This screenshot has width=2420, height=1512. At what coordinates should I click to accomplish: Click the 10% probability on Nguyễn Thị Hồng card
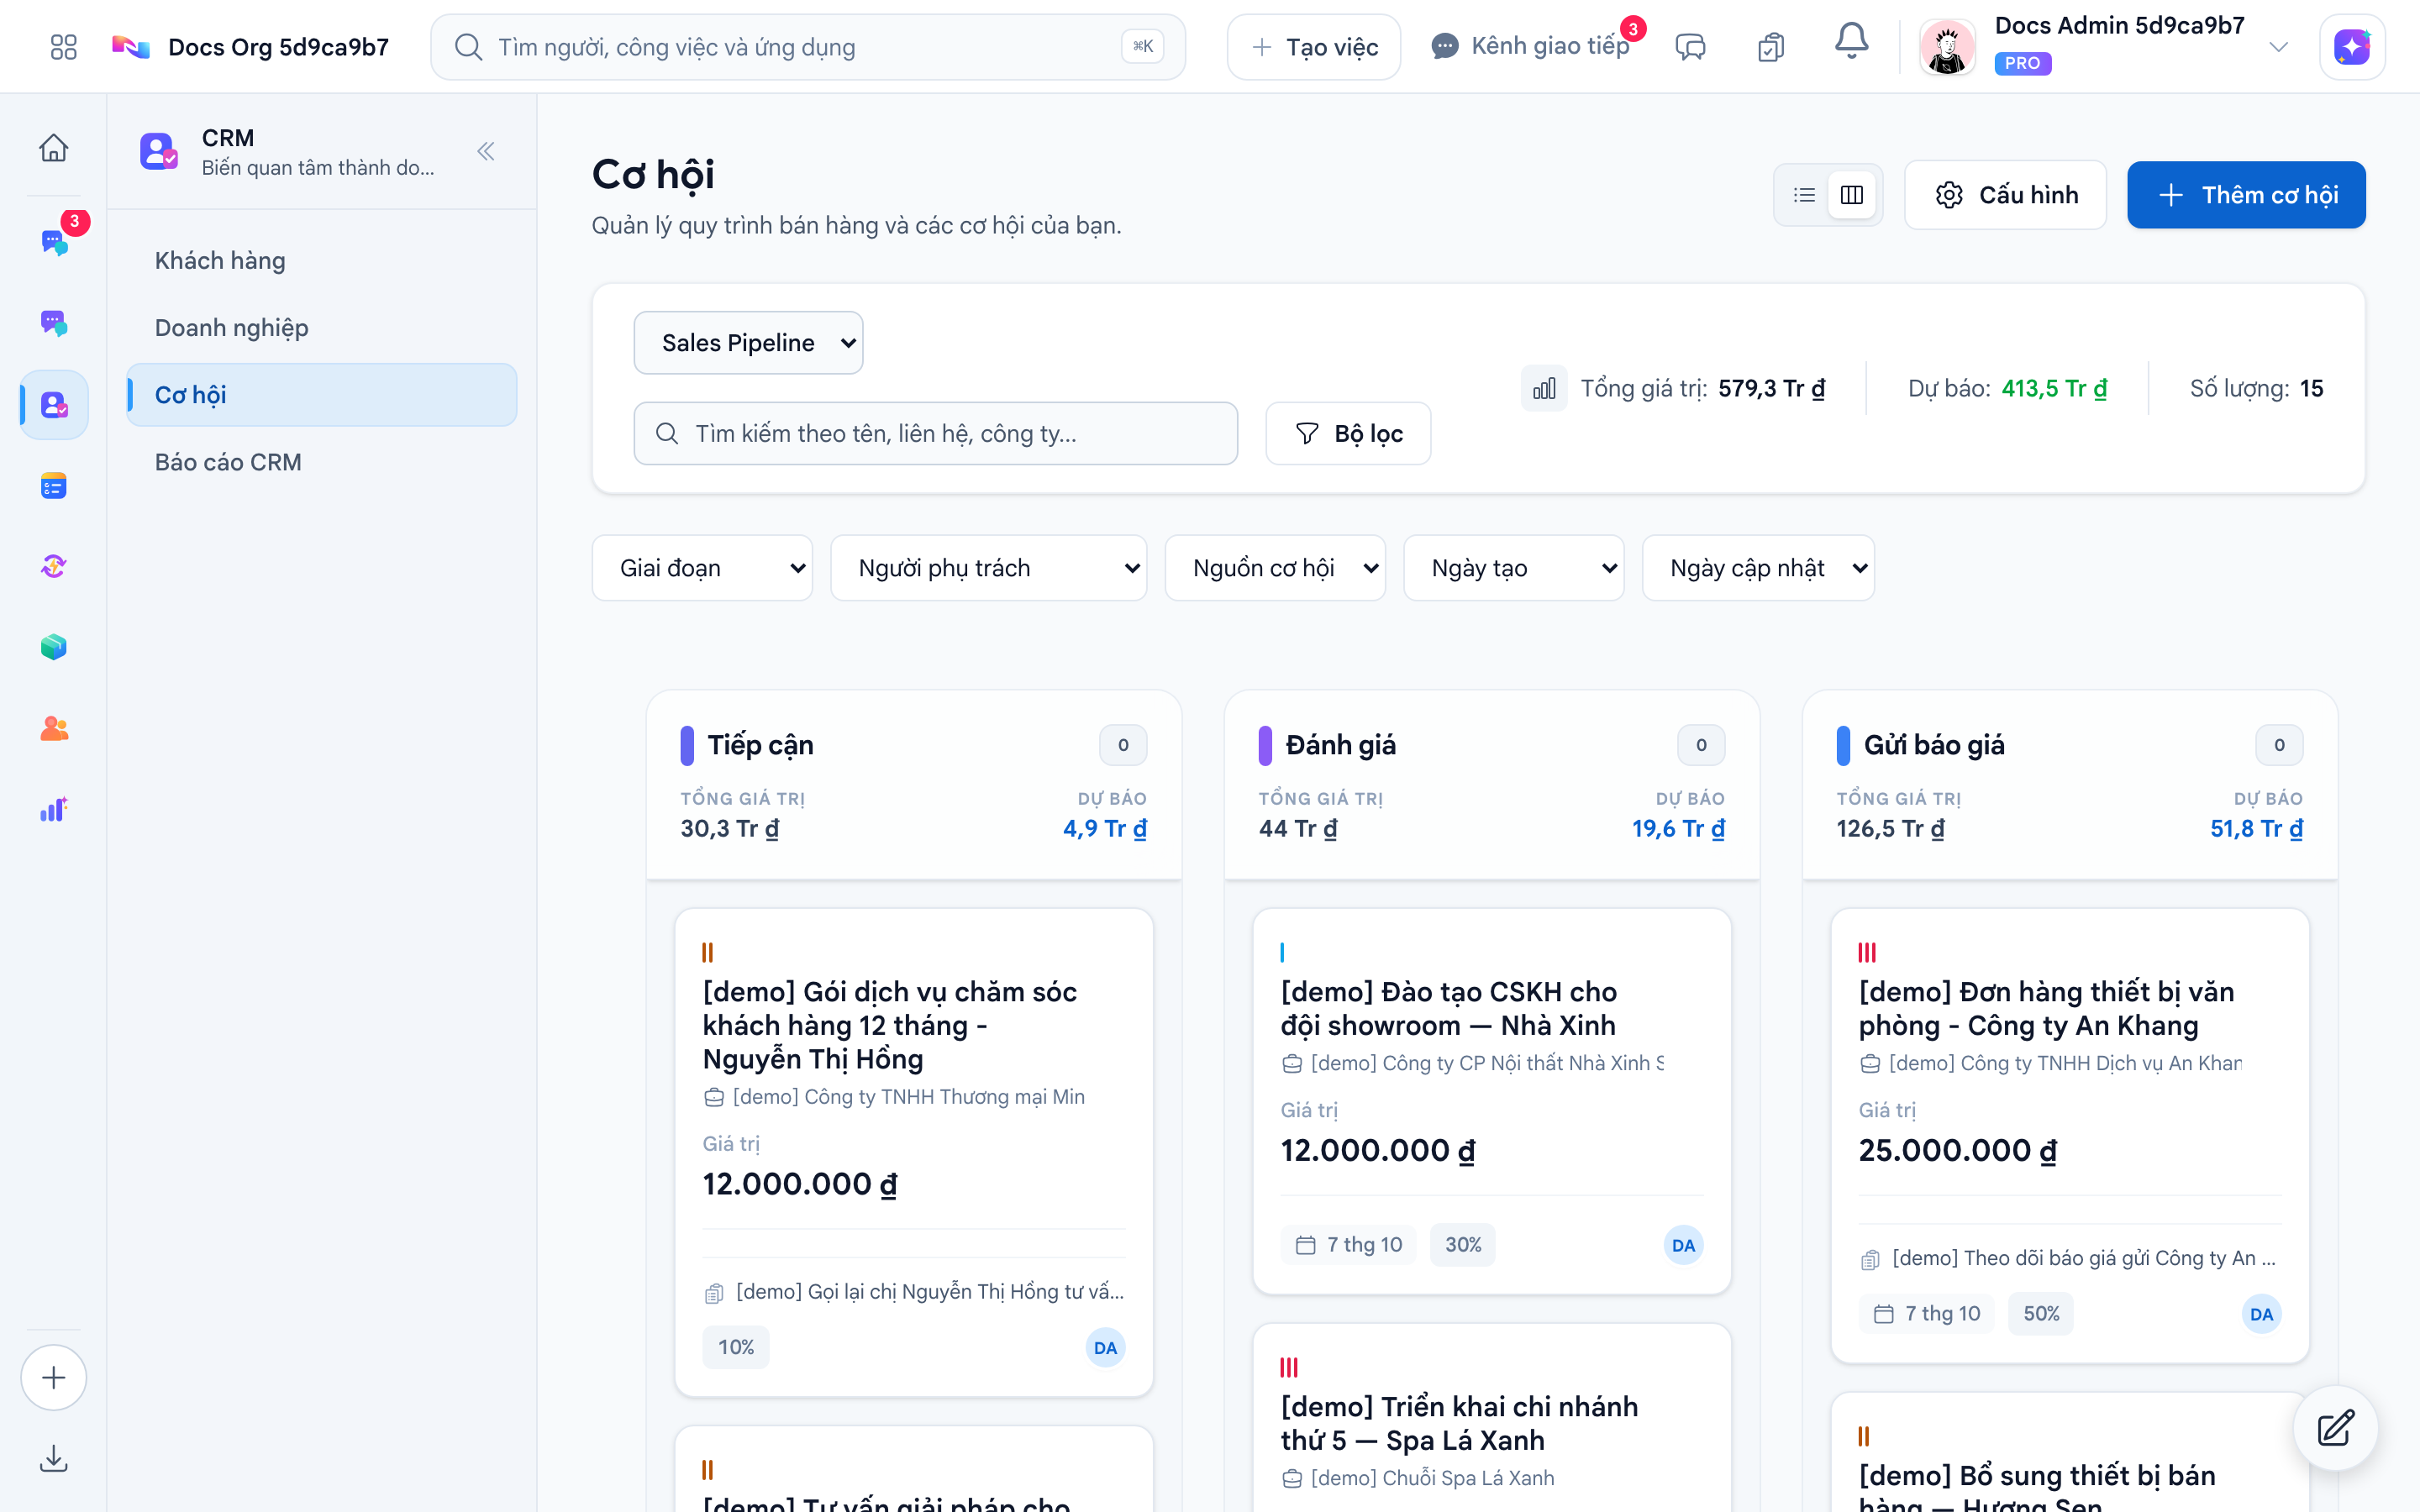click(736, 1347)
